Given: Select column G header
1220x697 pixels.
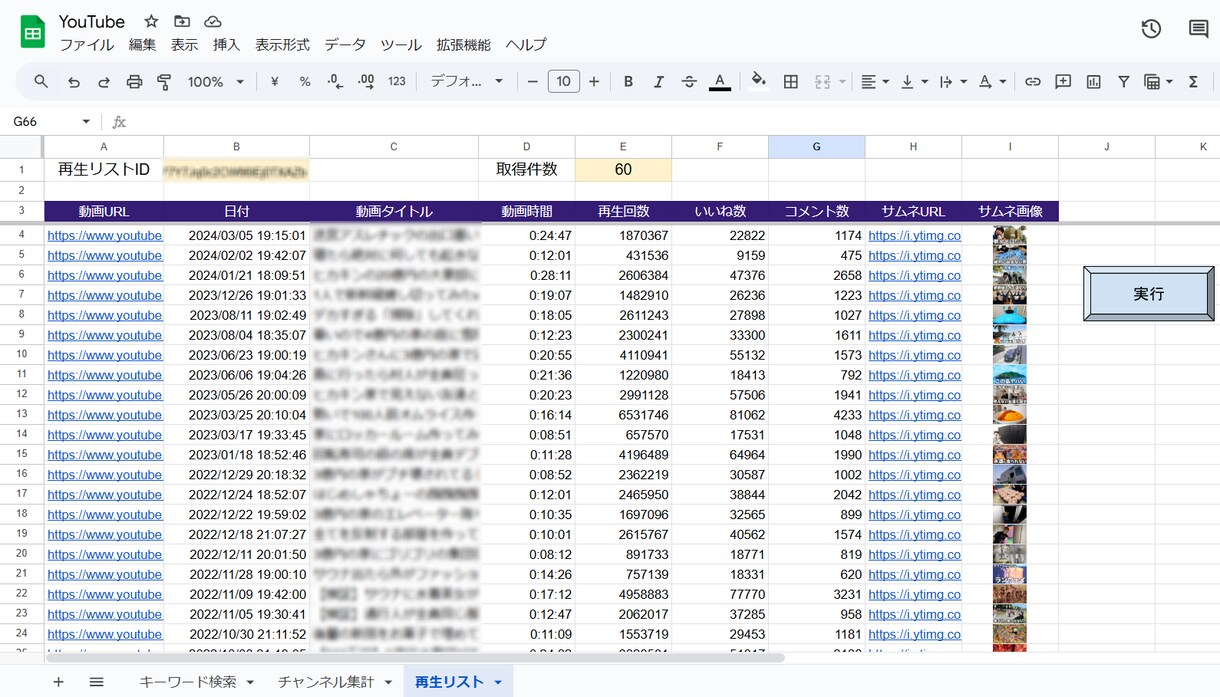Looking at the screenshot, I should point(816,147).
